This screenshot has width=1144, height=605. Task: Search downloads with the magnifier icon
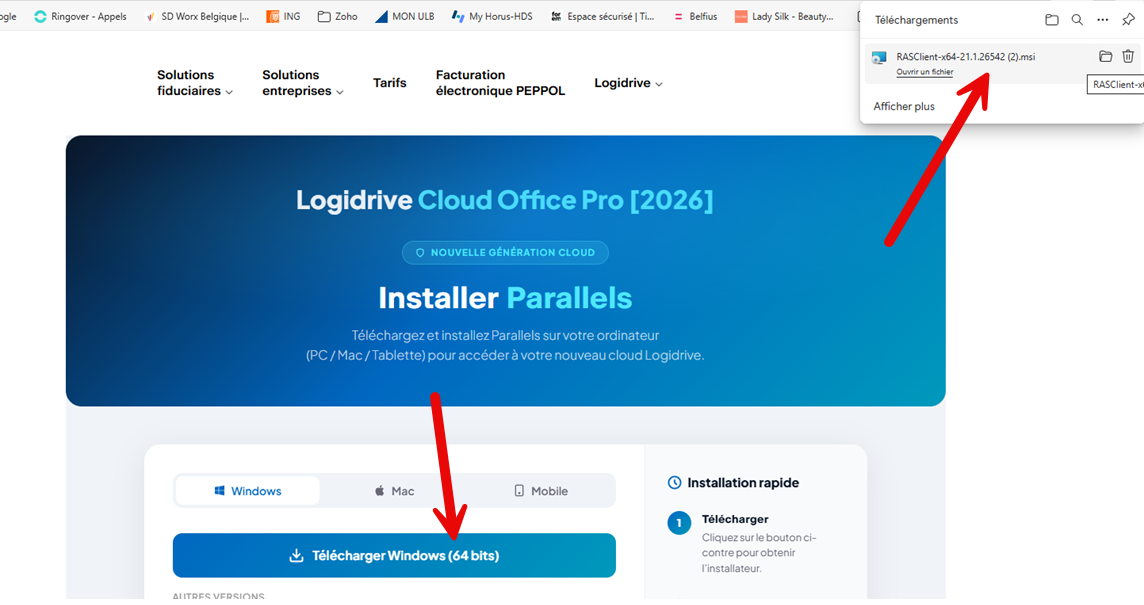coord(1077,20)
